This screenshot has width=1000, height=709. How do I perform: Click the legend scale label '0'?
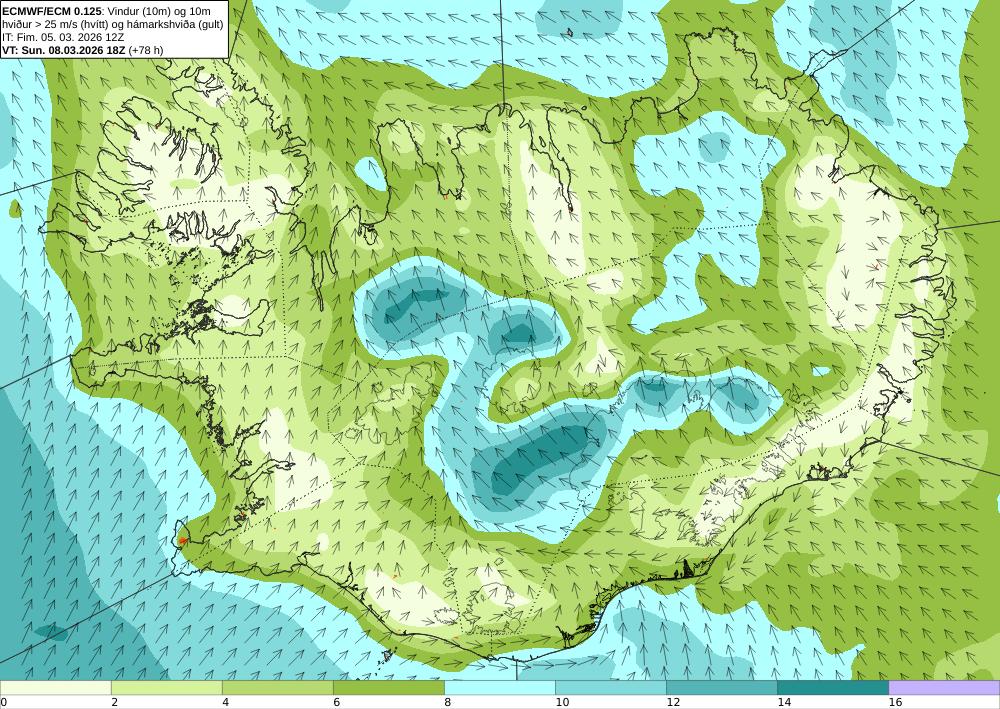(3, 703)
